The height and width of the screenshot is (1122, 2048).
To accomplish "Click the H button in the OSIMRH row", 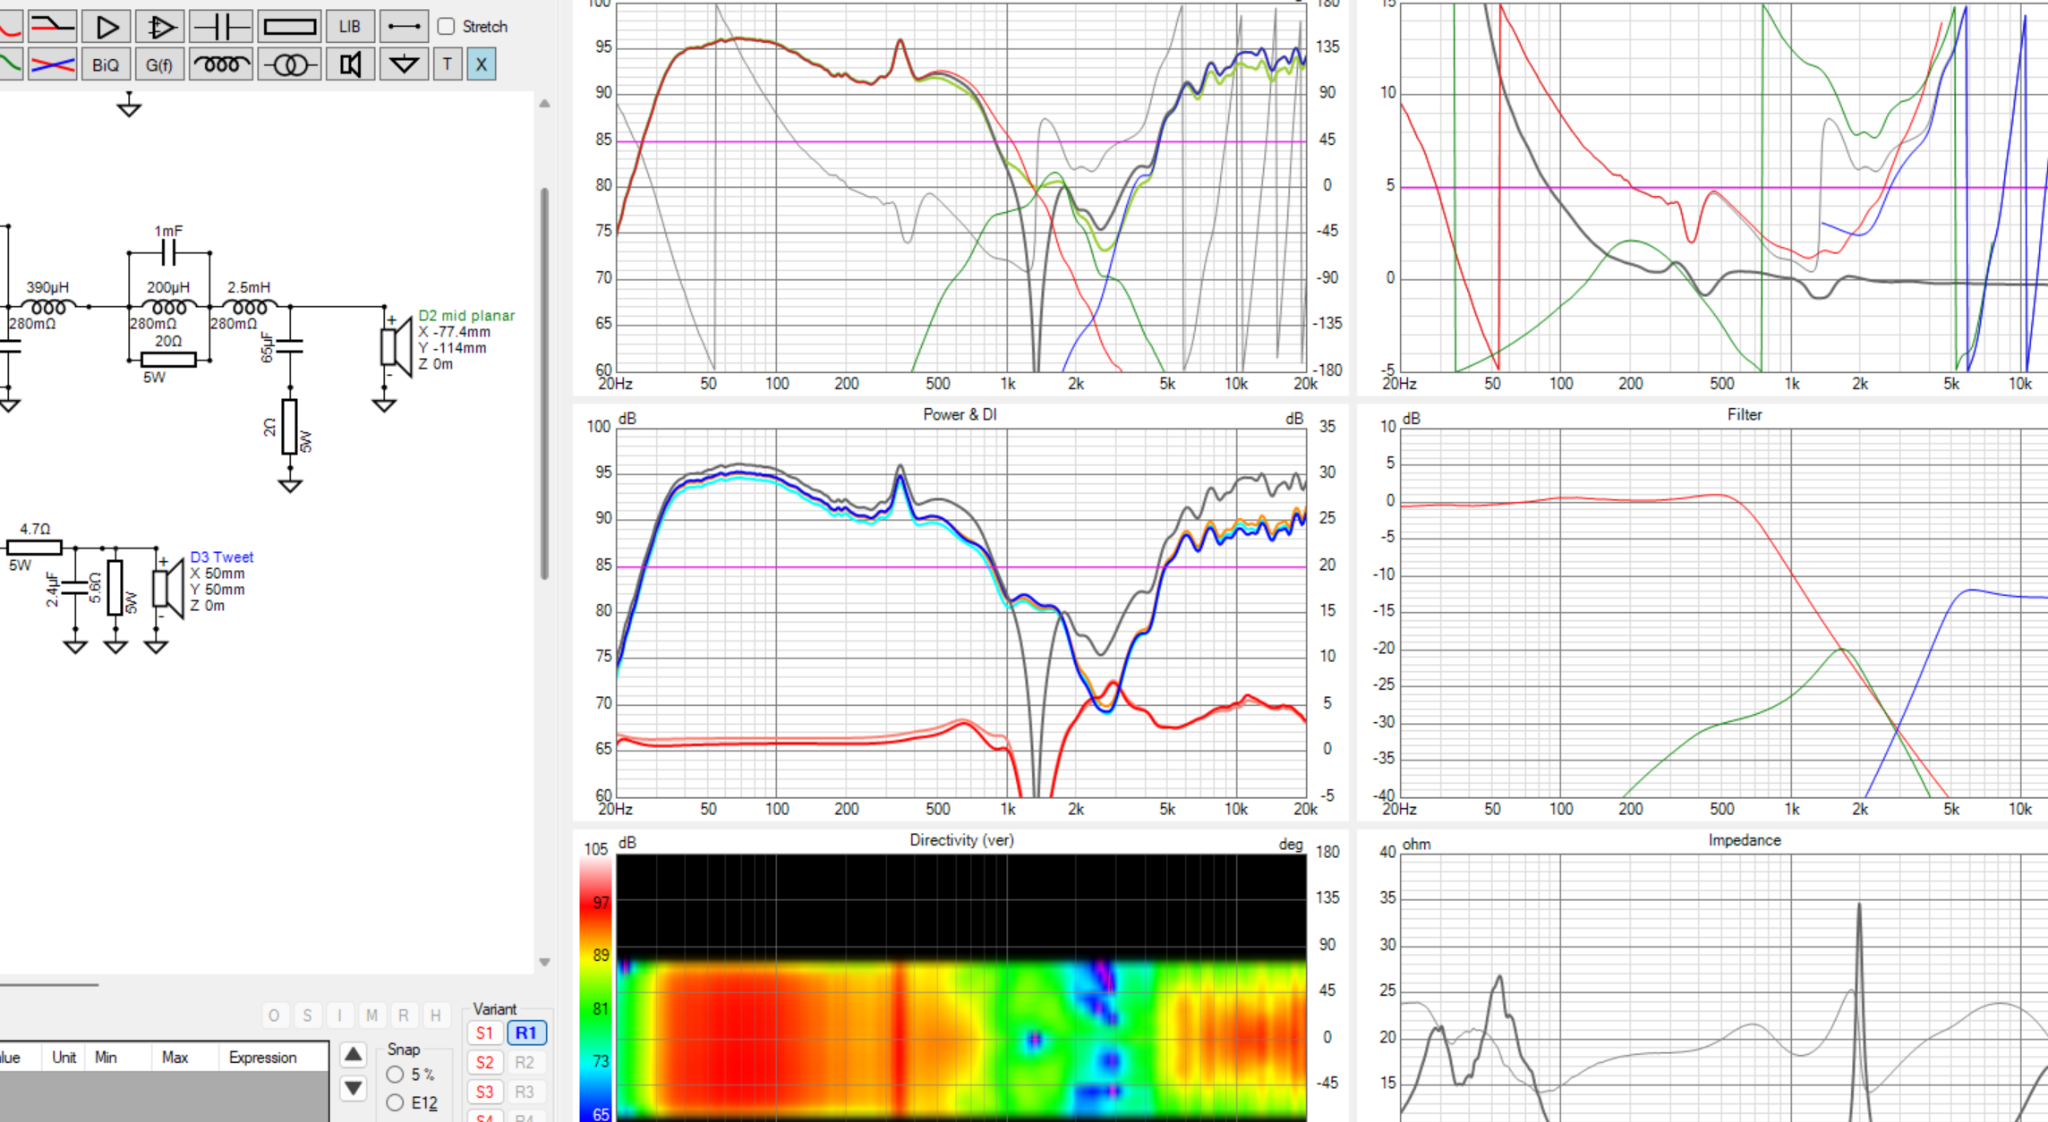I will click(x=435, y=1015).
